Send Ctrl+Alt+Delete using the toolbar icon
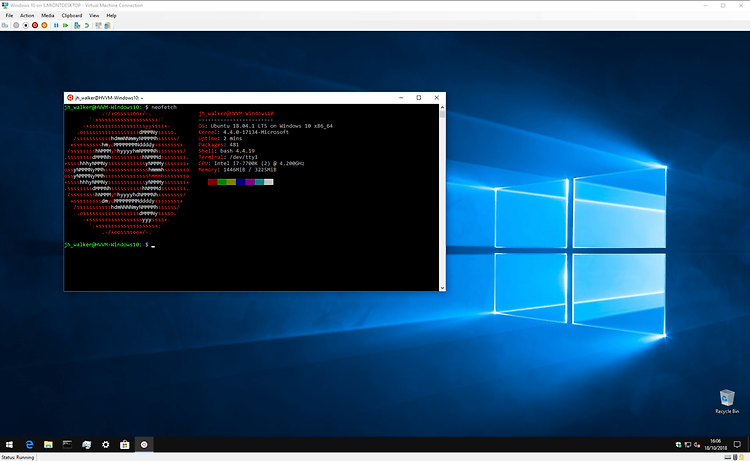 coord(5,25)
